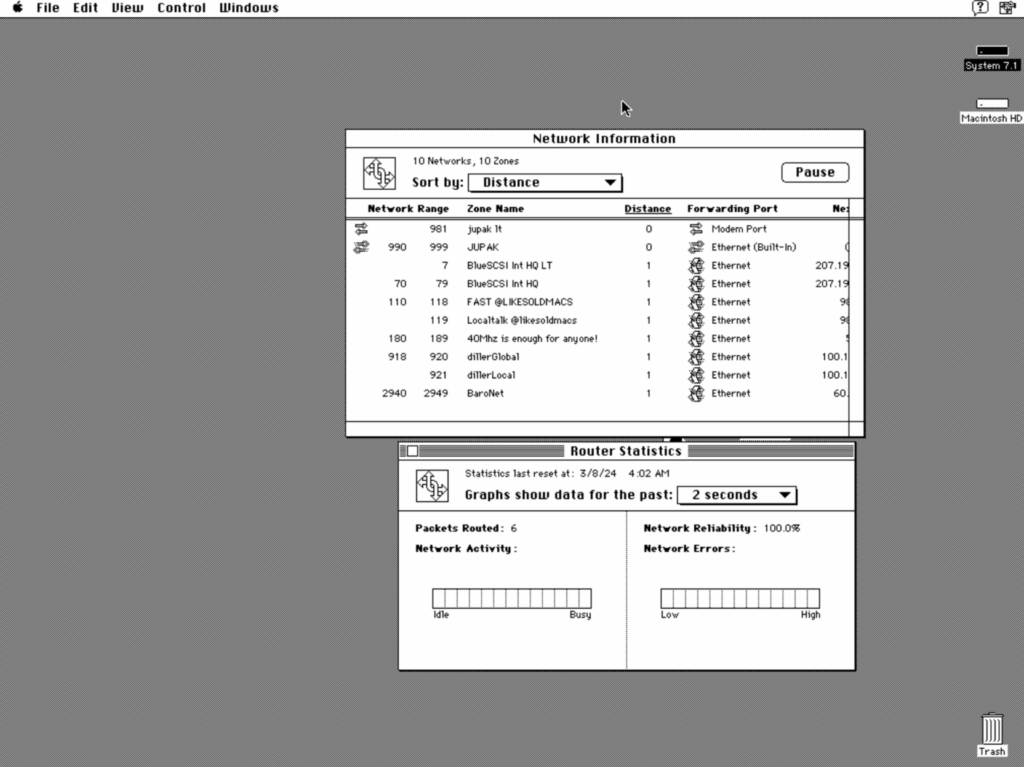Click the router icon in Router Statistics

432,486
